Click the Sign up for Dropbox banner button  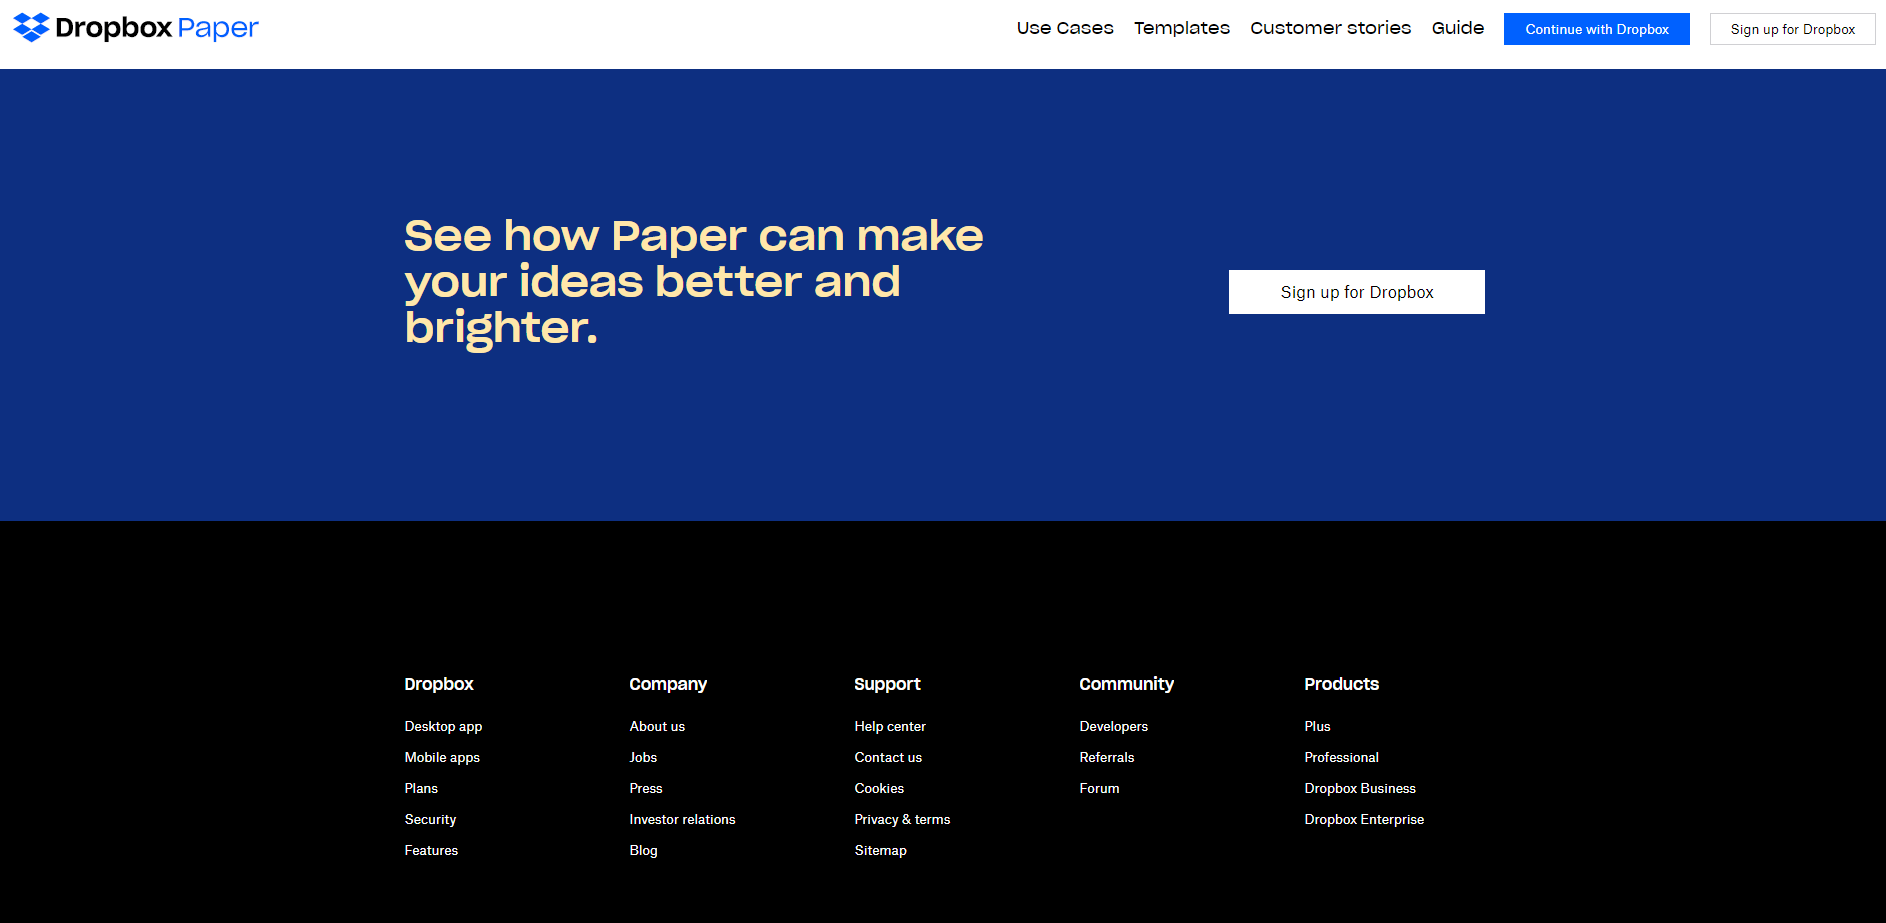[1356, 292]
